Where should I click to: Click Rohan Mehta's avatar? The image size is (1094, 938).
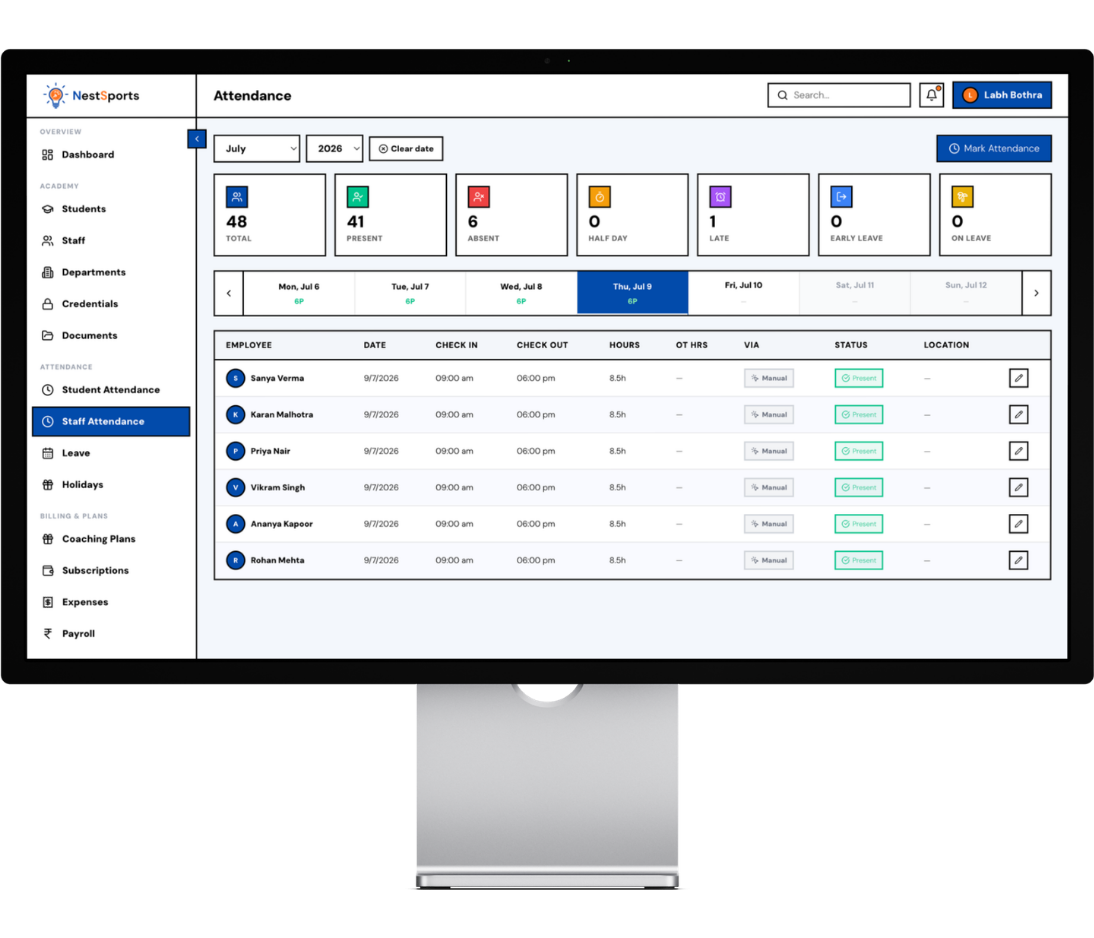tap(236, 560)
